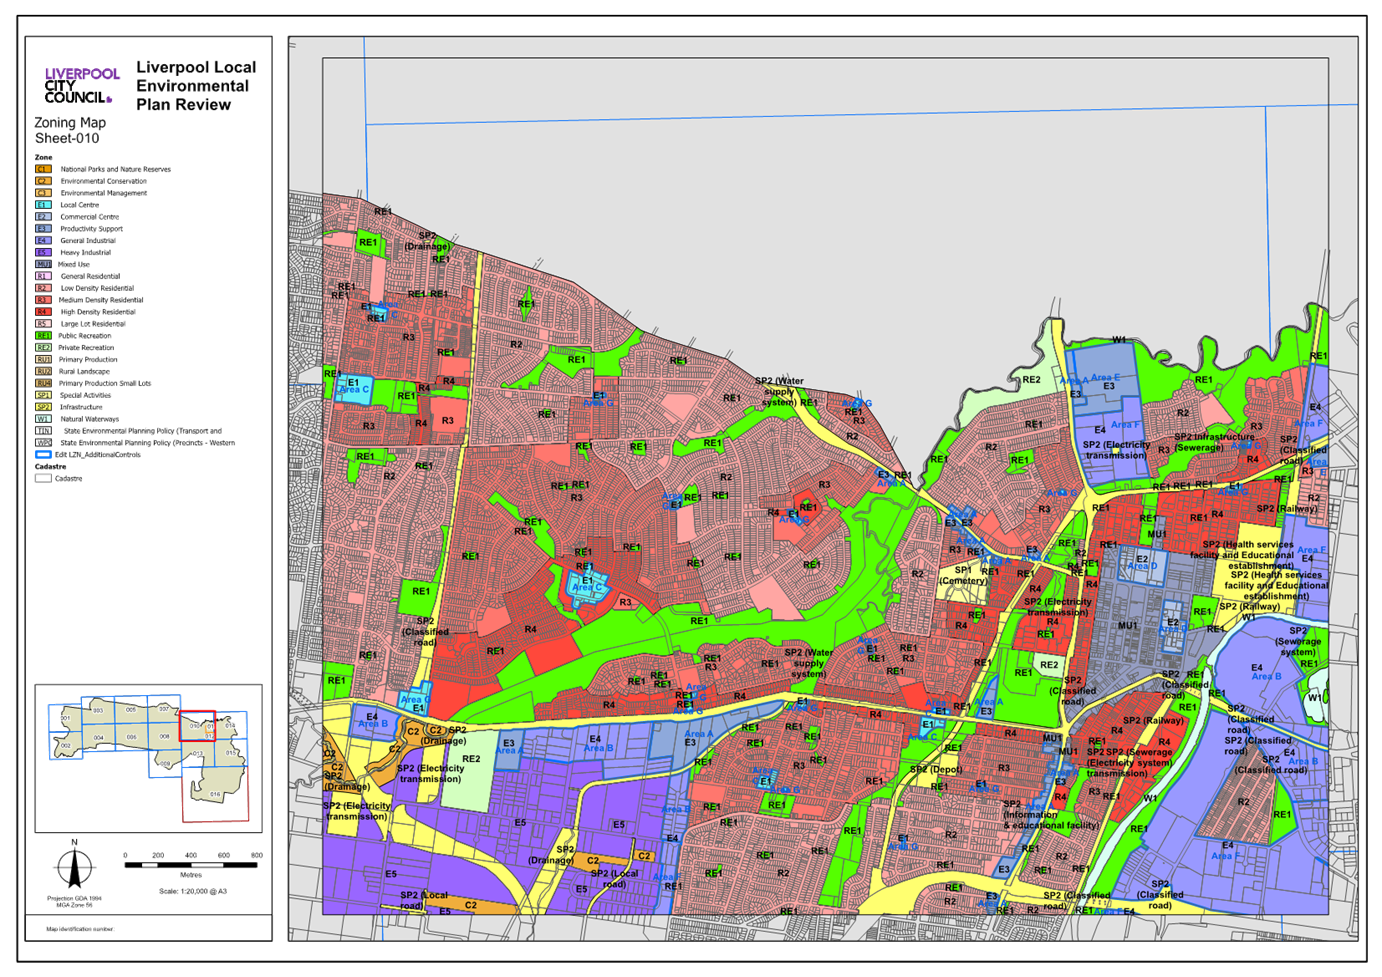Image resolution: width=1382 pixels, height=977 pixels.
Task: Click the E1 Local Centre legend swatch
Action: click(43, 205)
